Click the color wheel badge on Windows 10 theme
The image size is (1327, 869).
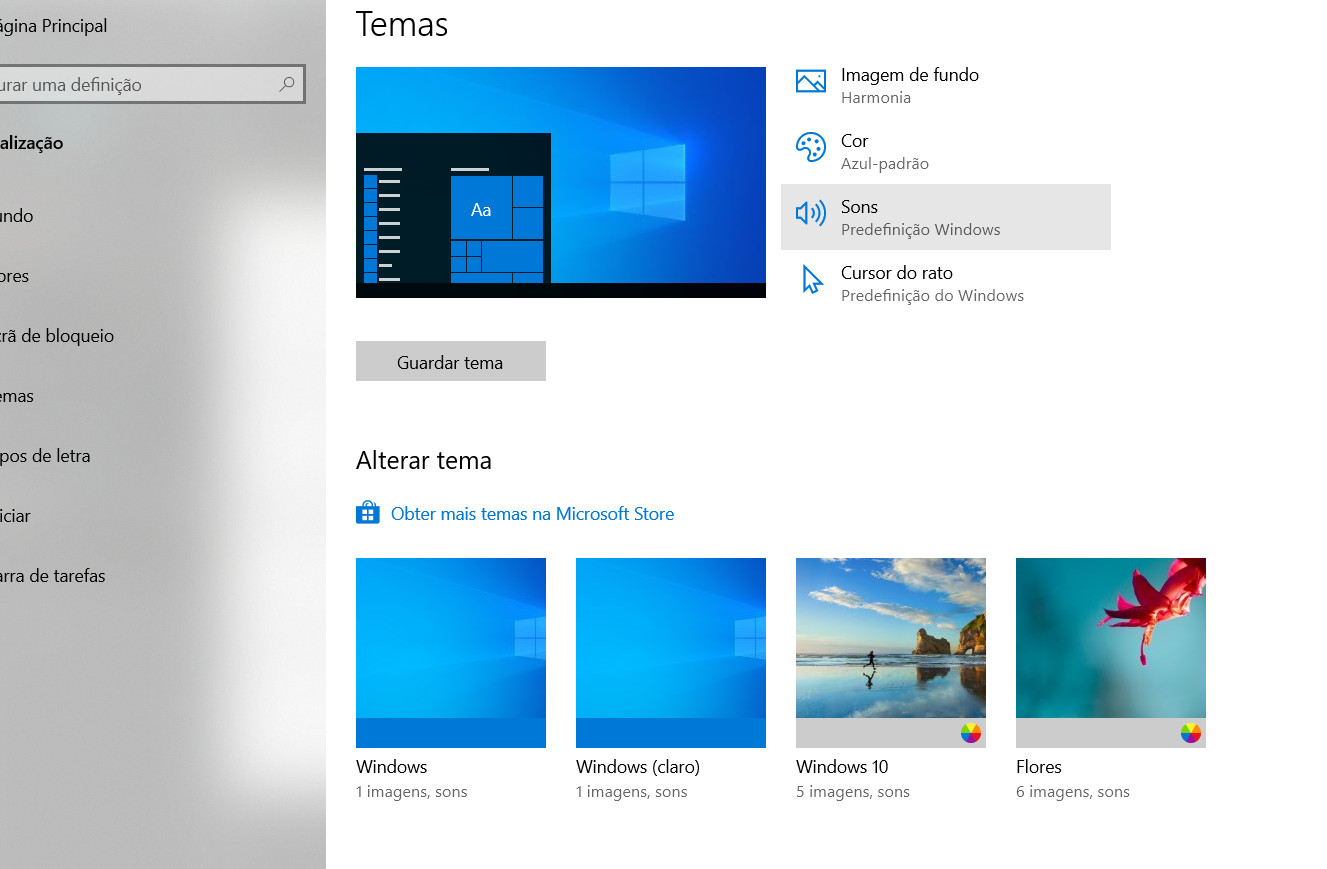pos(969,731)
